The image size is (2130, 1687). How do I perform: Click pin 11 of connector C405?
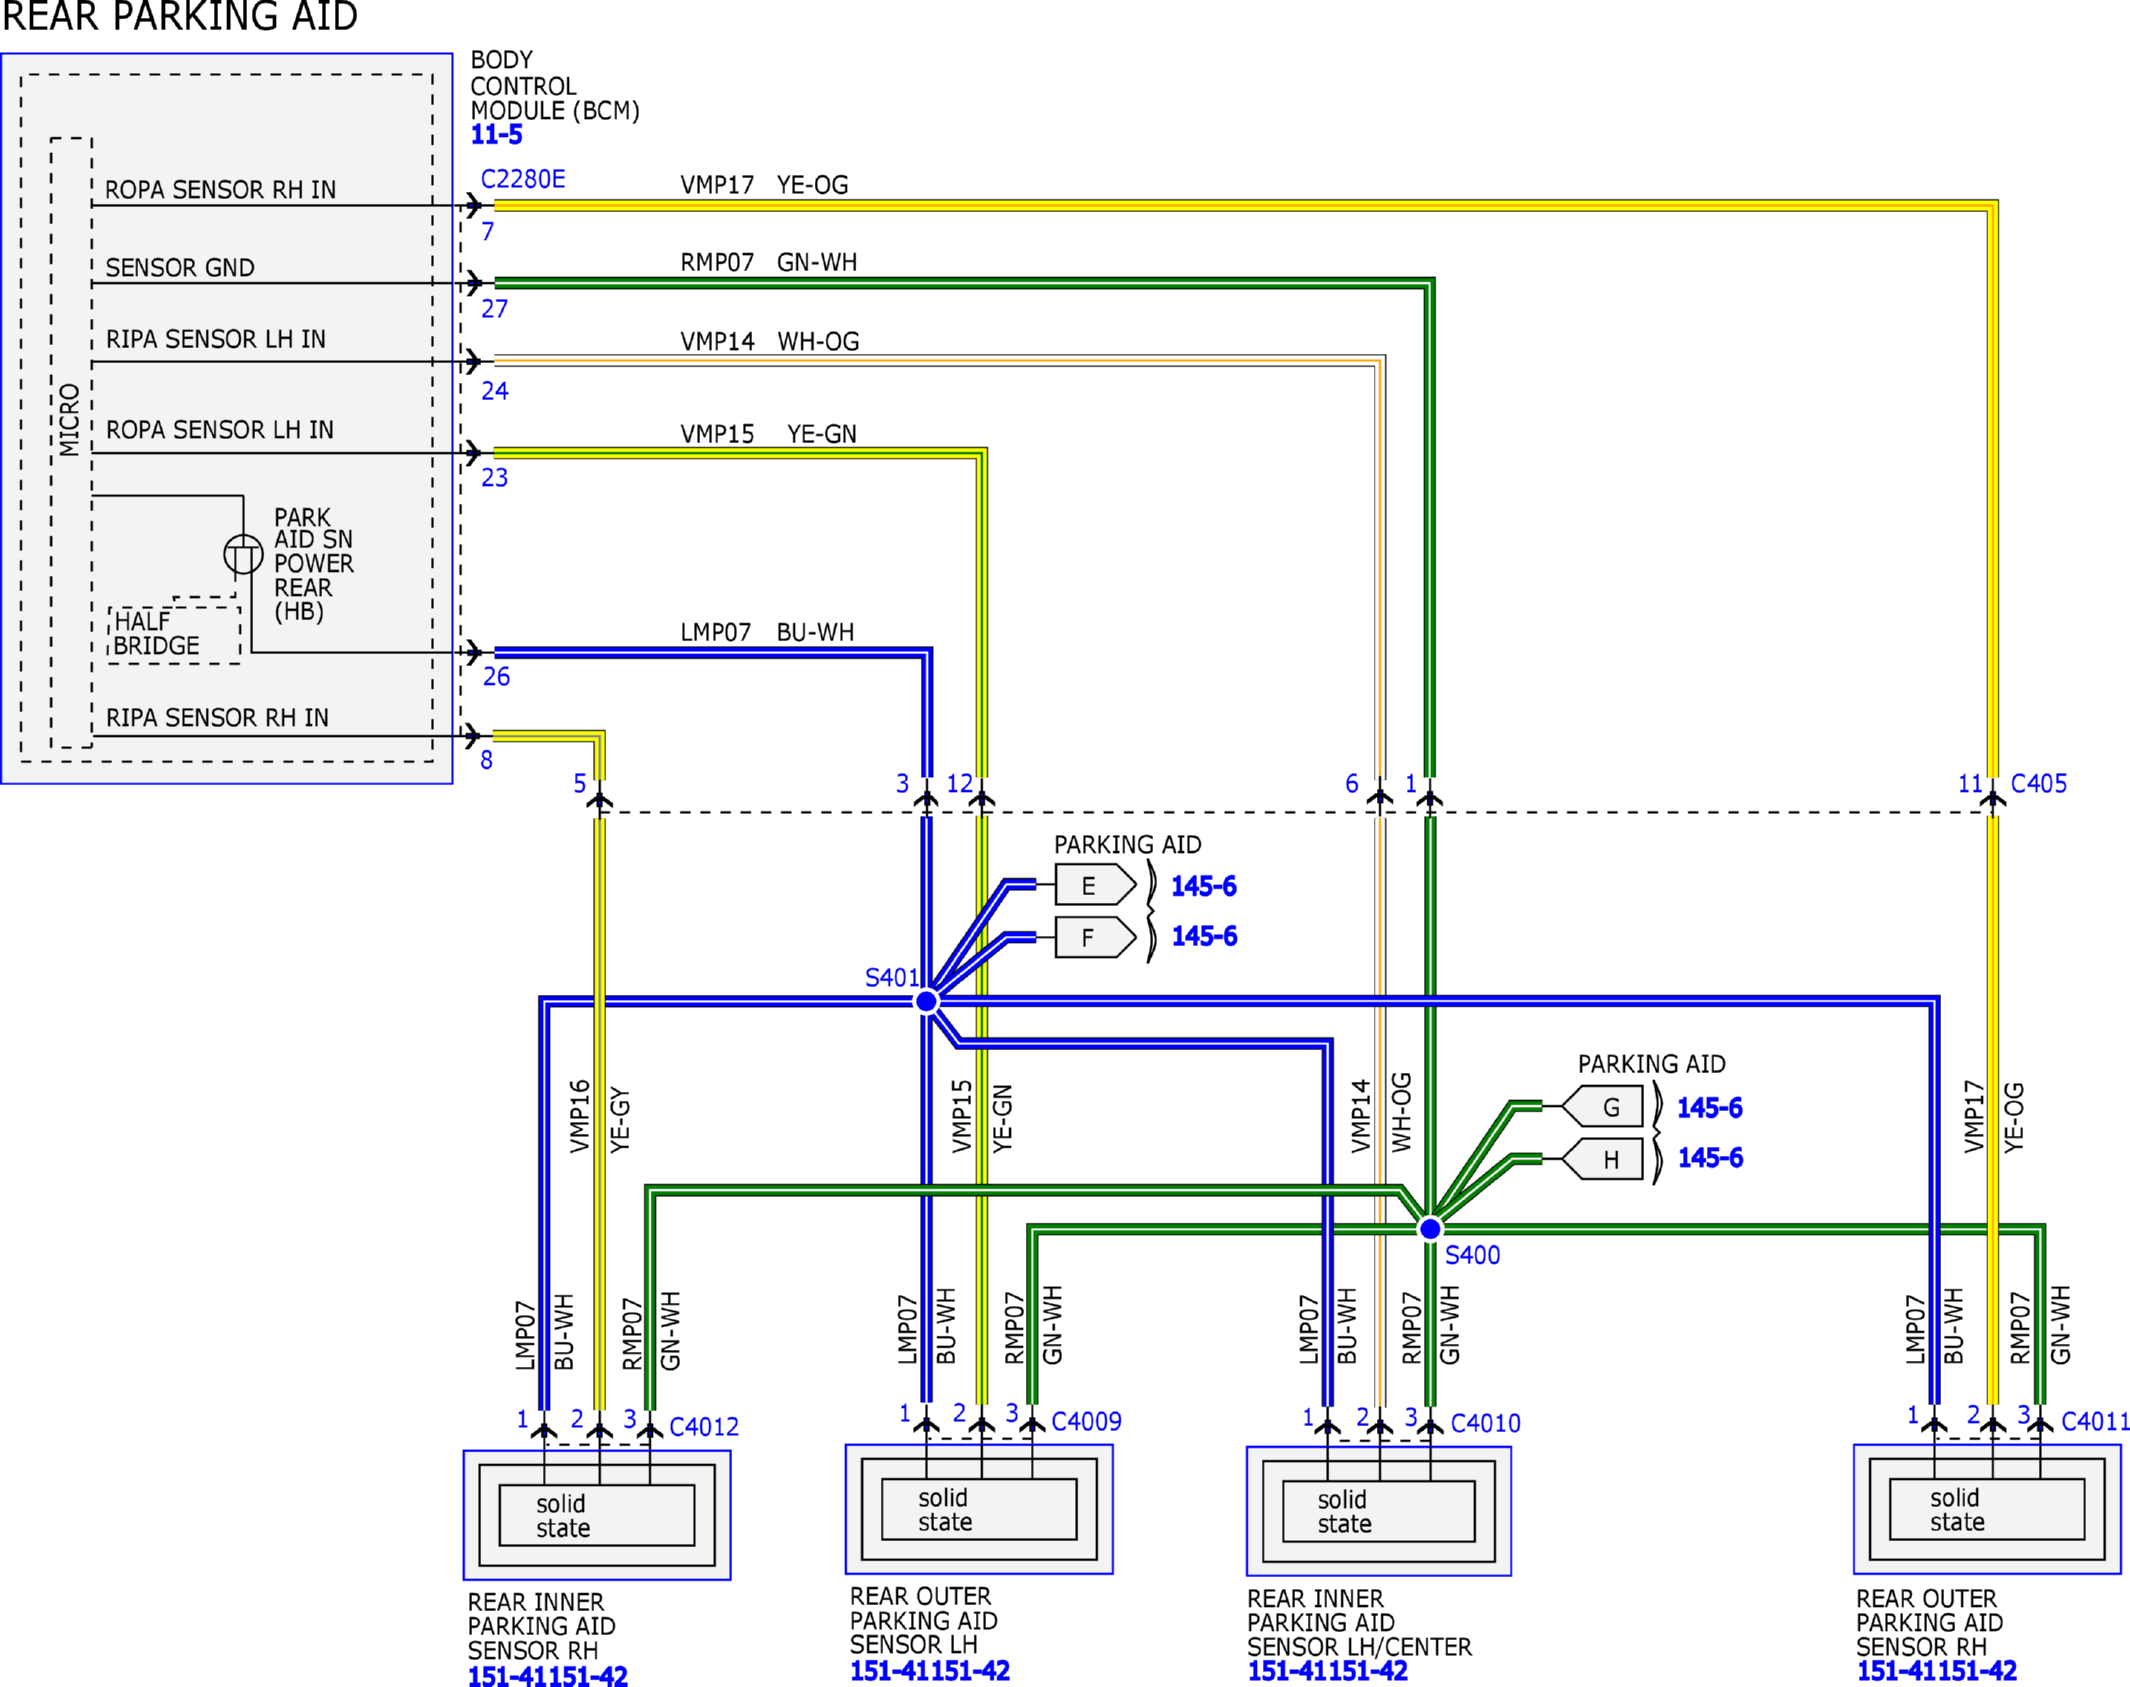click(x=1970, y=783)
